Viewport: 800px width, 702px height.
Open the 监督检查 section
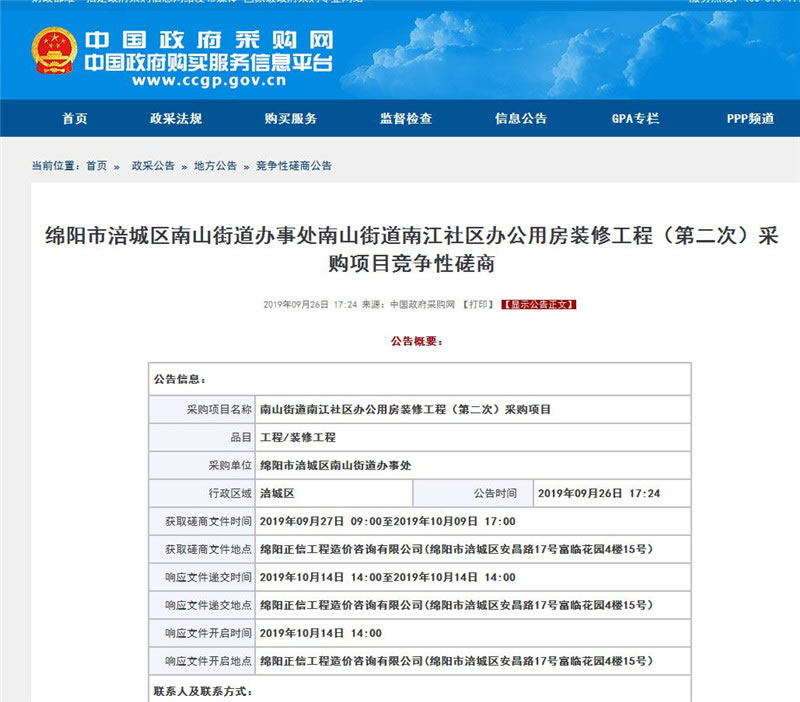406,119
